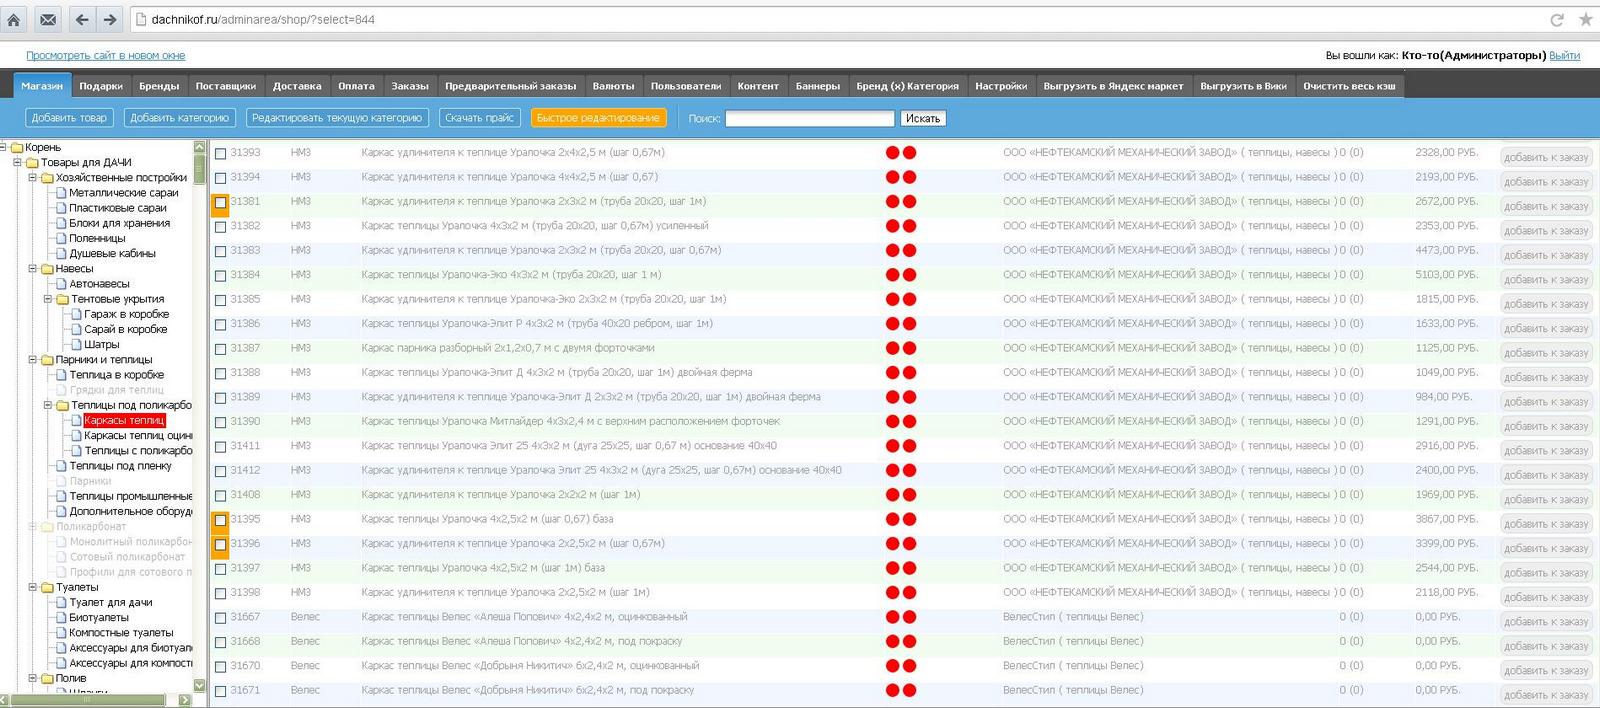Click Выгрузить в Яндекс маркет tab
The image size is (1600, 708).
[1113, 86]
